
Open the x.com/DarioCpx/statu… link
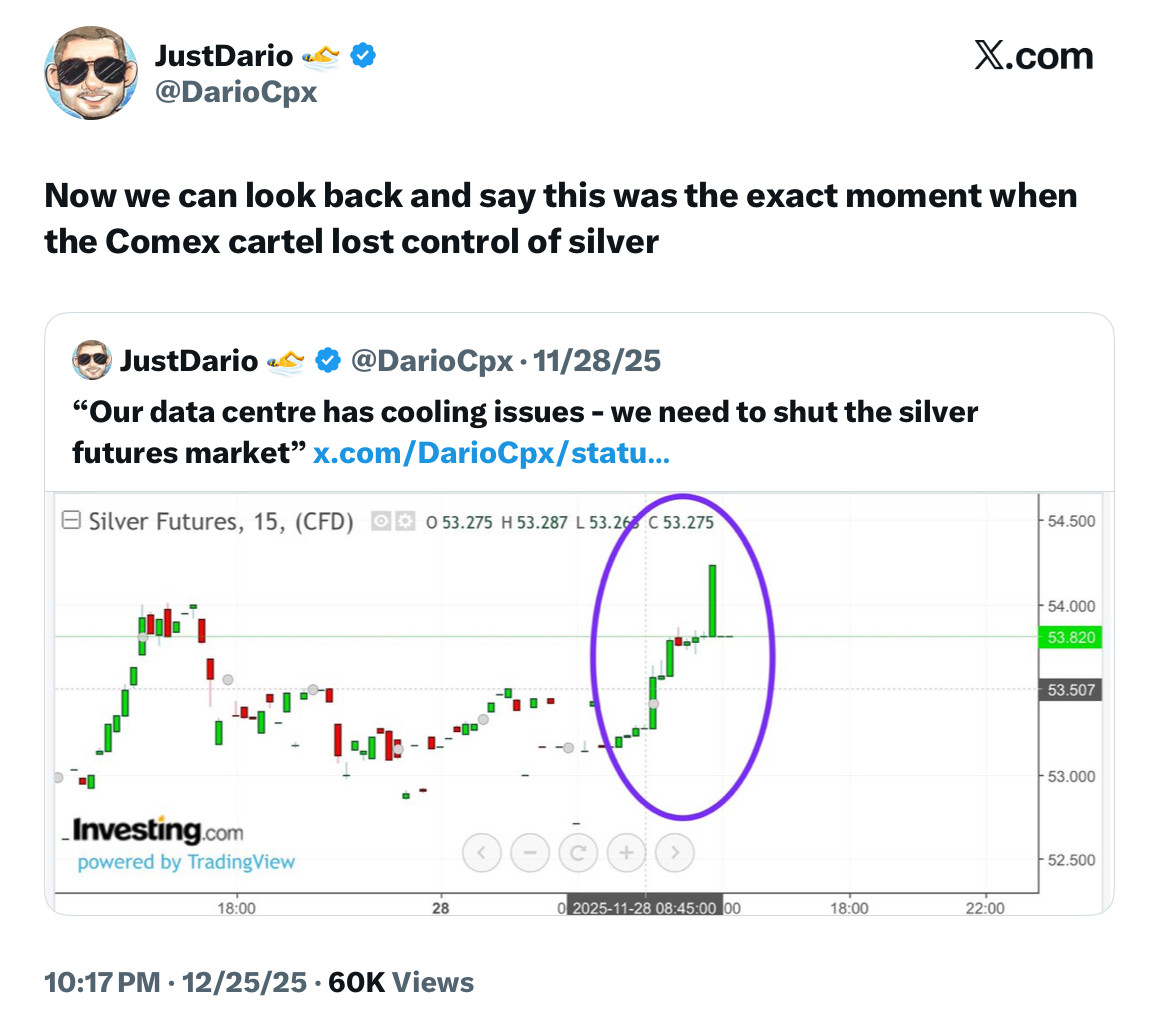pyautogui.click(x=491, y=453)
